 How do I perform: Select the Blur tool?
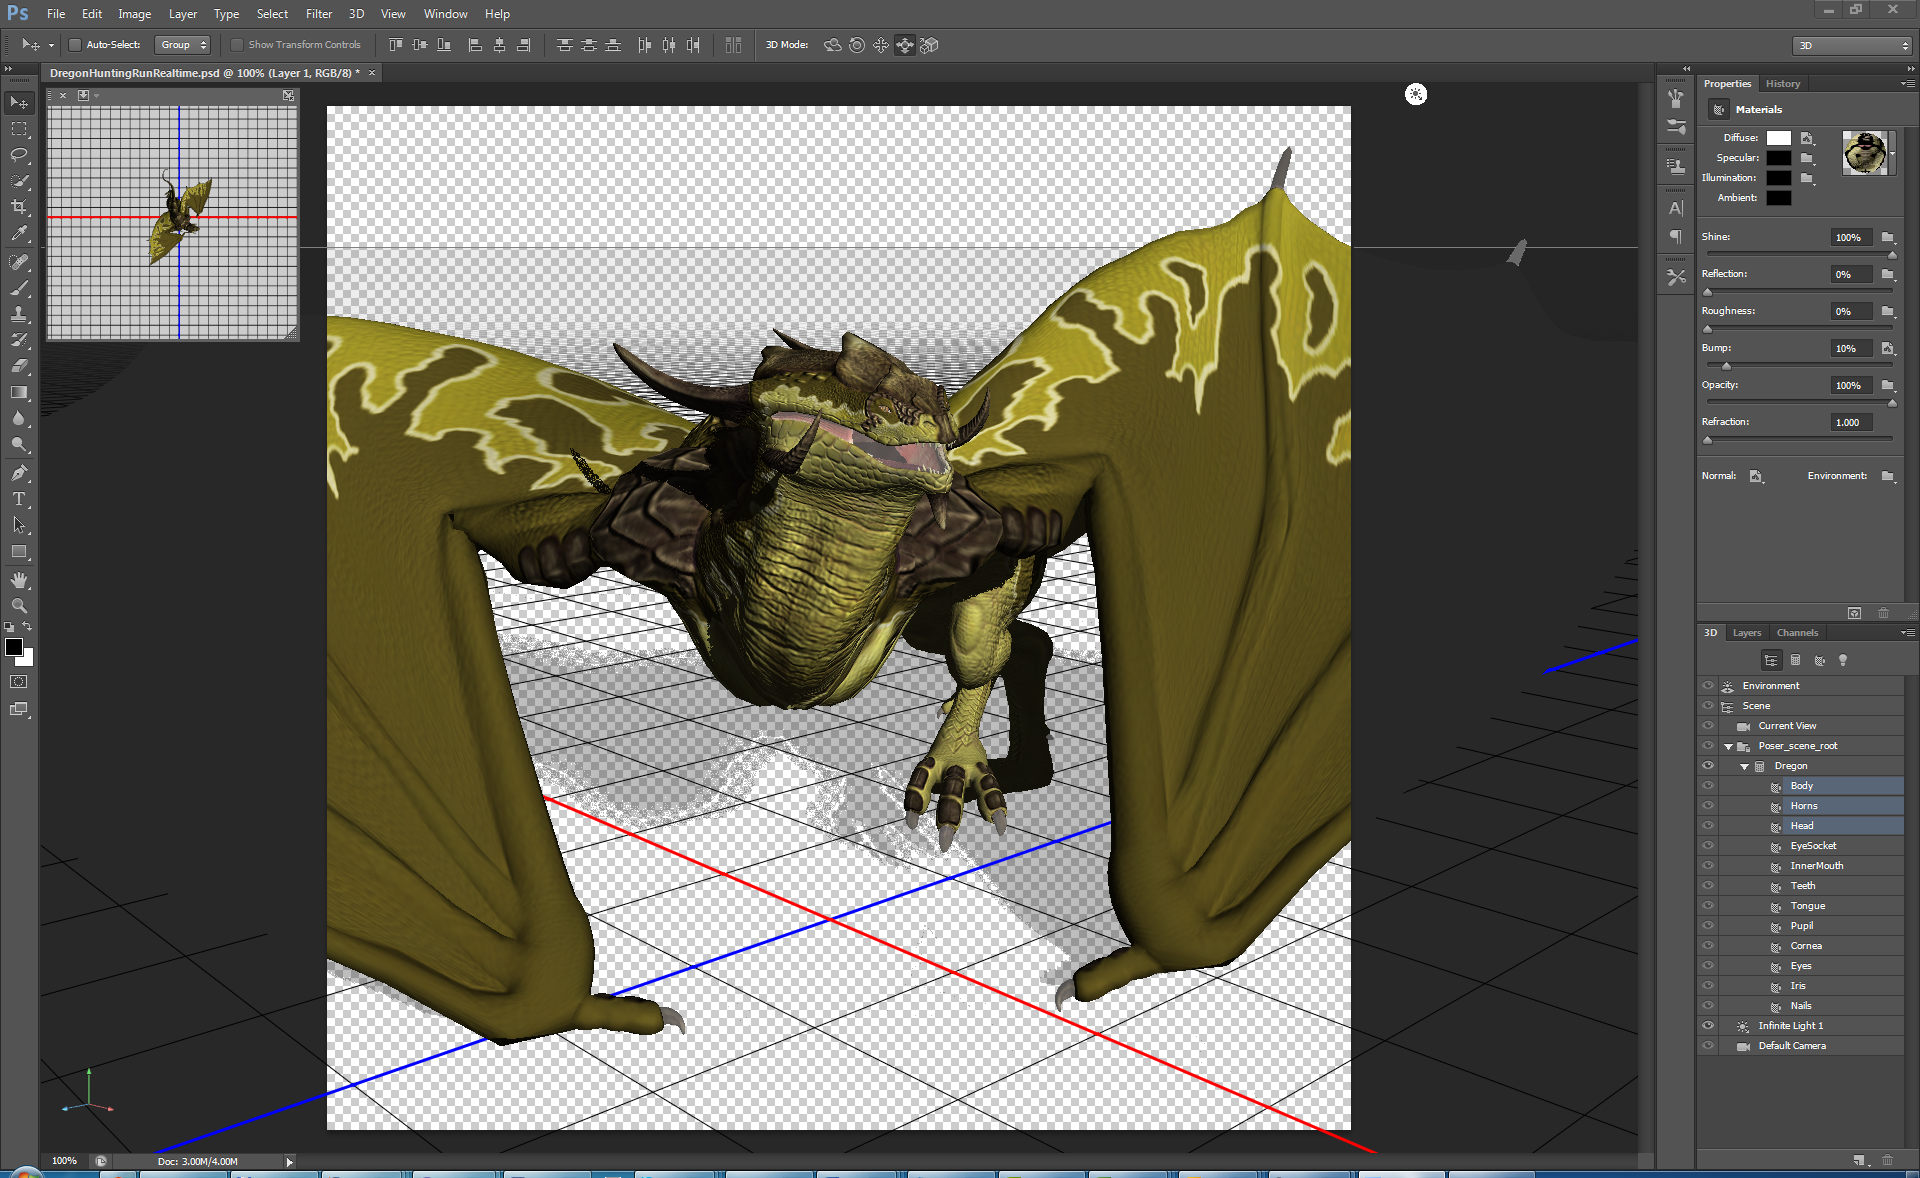[19, 418]
